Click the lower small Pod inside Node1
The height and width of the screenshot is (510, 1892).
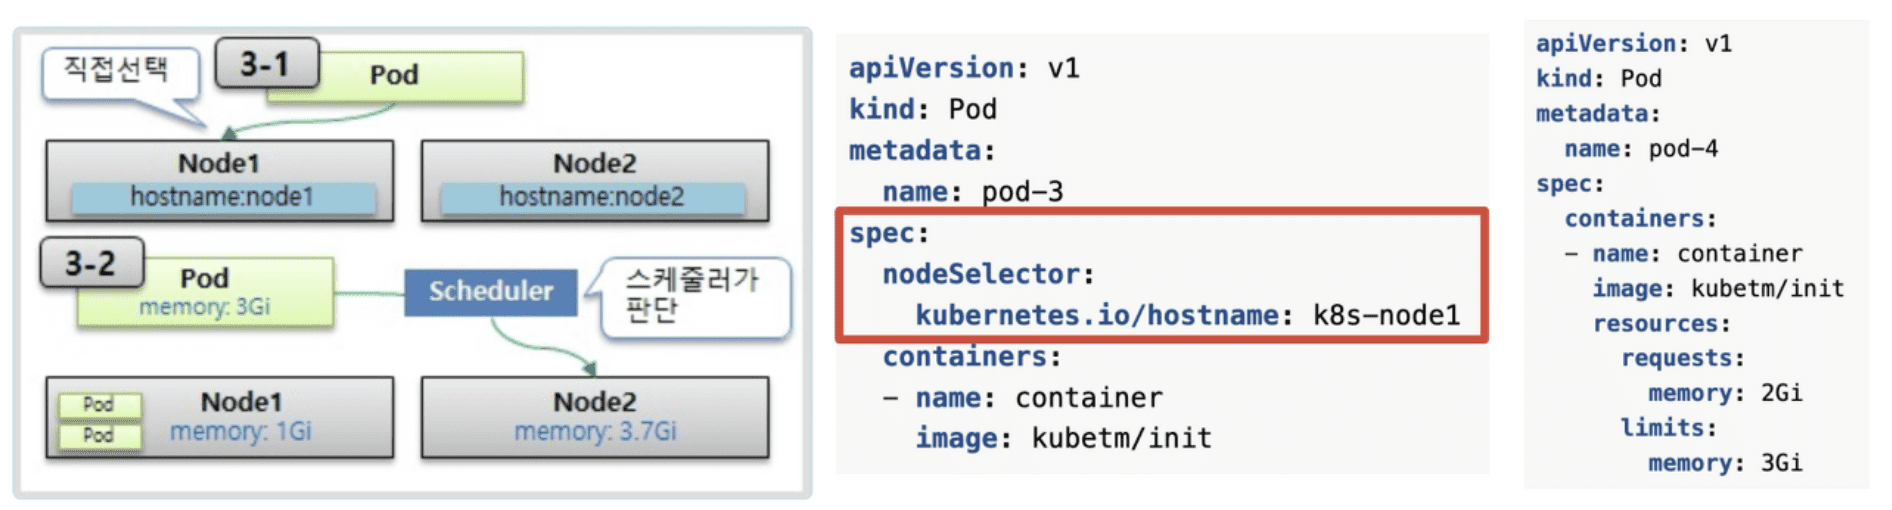[x=98, y=435]
